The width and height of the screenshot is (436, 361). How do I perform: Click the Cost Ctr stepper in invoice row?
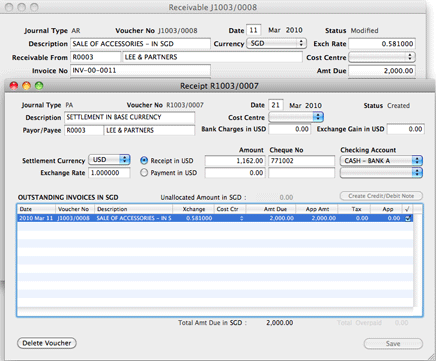pos(242,218)
